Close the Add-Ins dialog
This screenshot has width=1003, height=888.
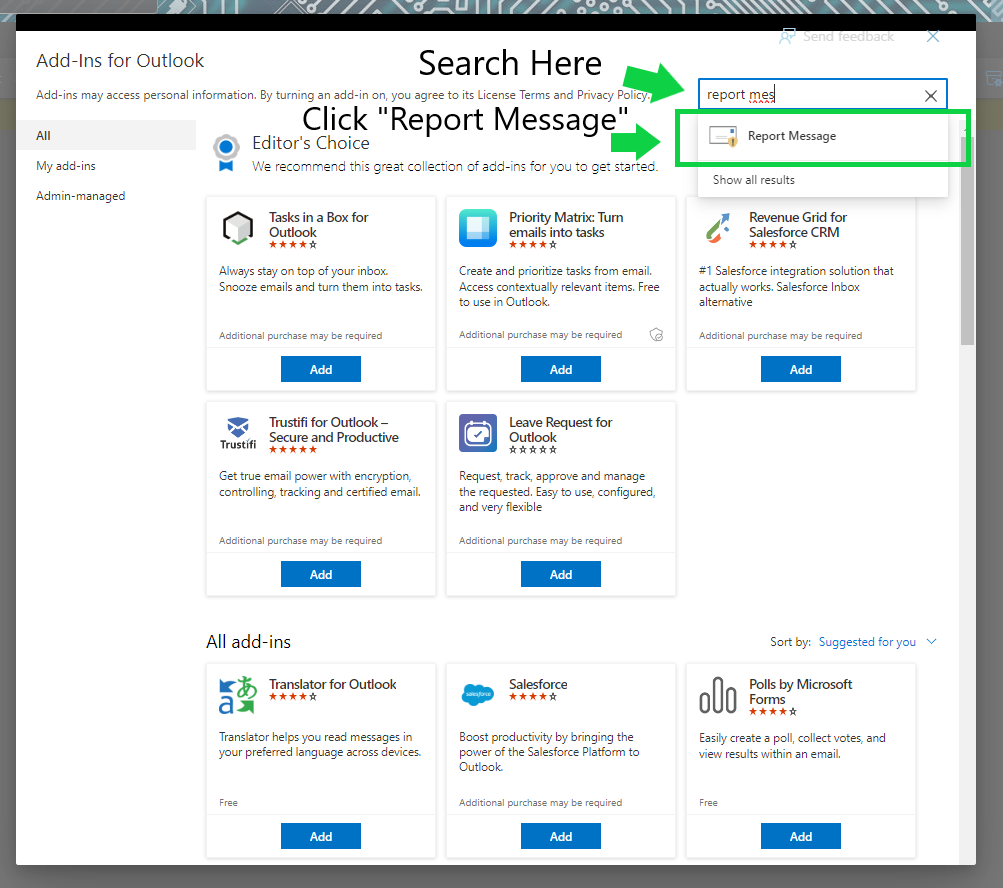pos(933,36)
